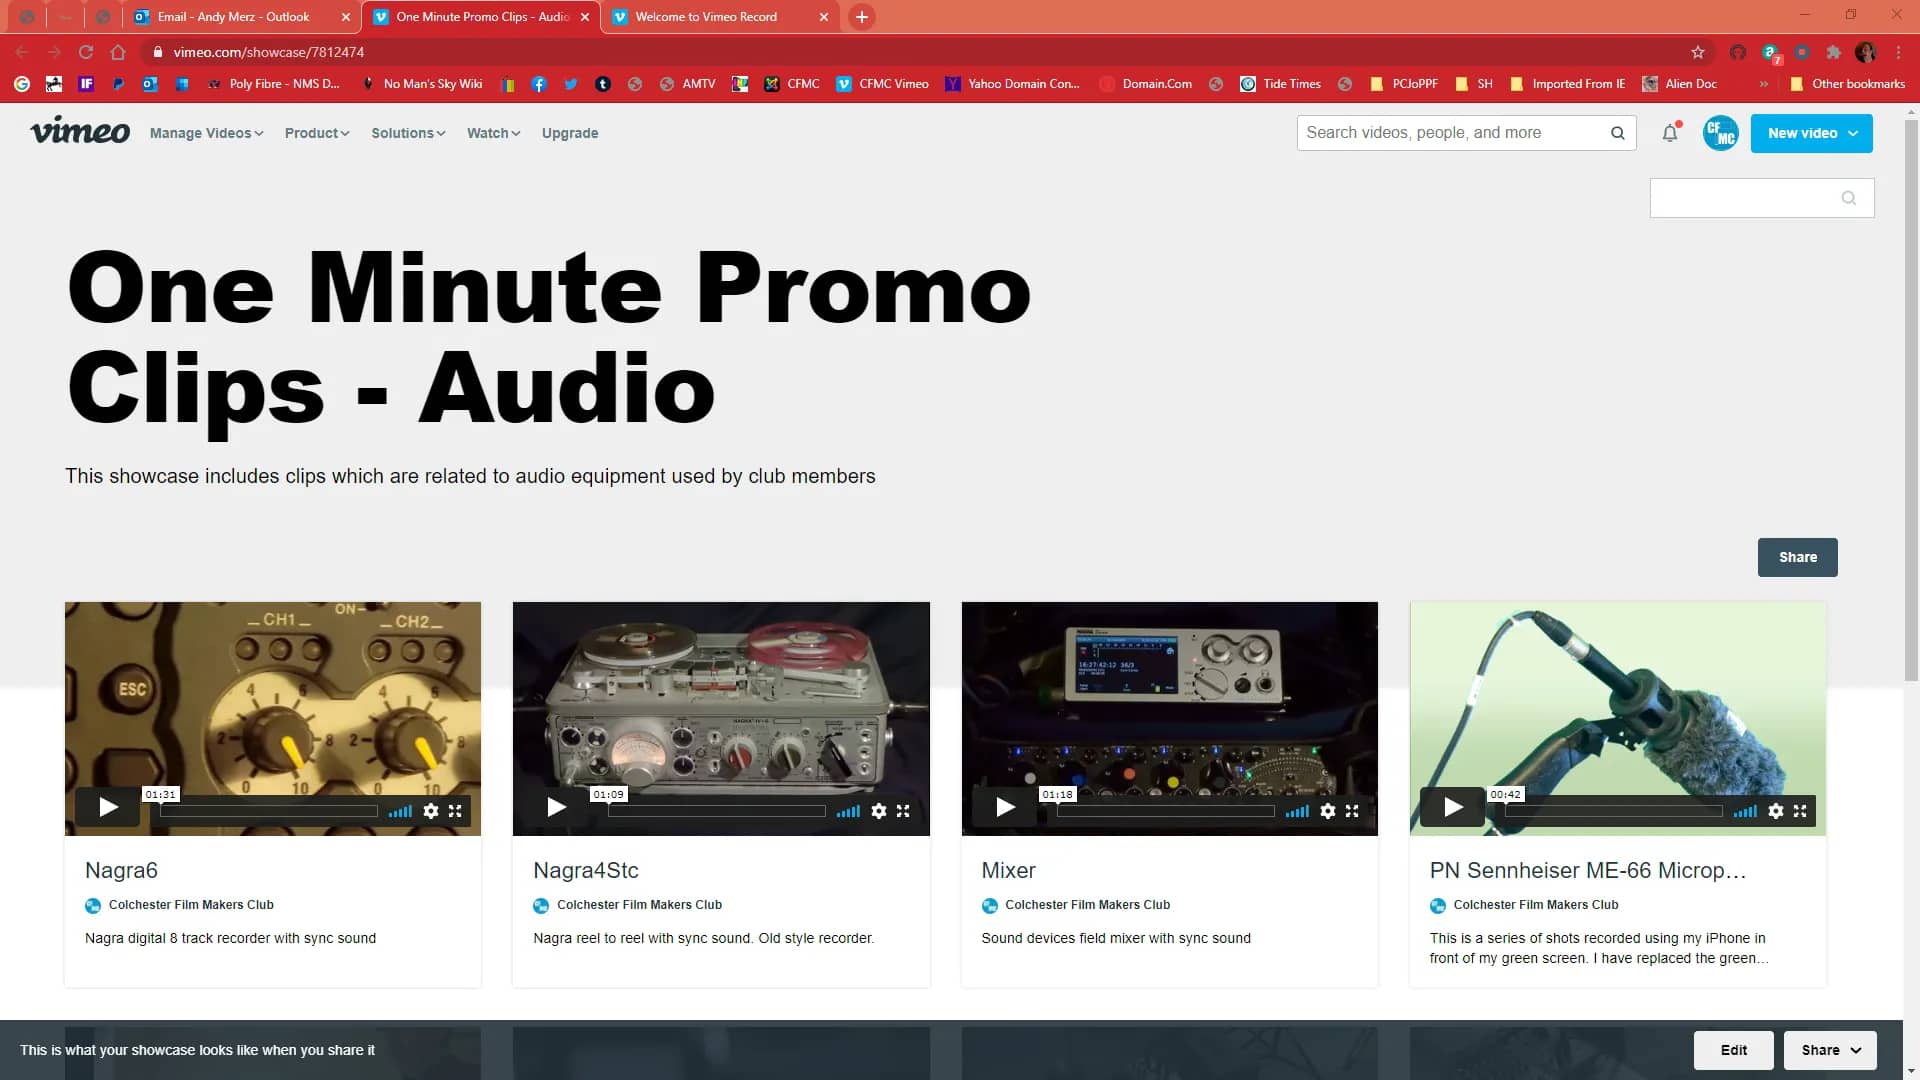Viewport: 1920px width, 1080px height.
Task: Open Chrome three-dot menu
Action: pyautogui.click(x=1898, y=52)
